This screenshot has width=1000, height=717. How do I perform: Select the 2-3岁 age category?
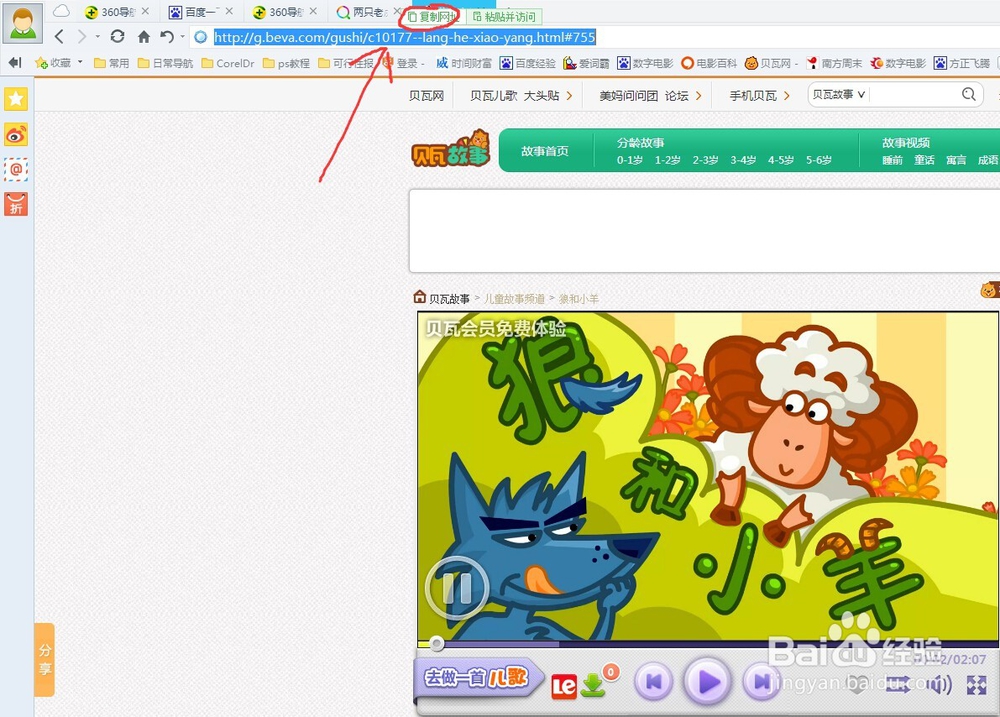coord(705,160)
